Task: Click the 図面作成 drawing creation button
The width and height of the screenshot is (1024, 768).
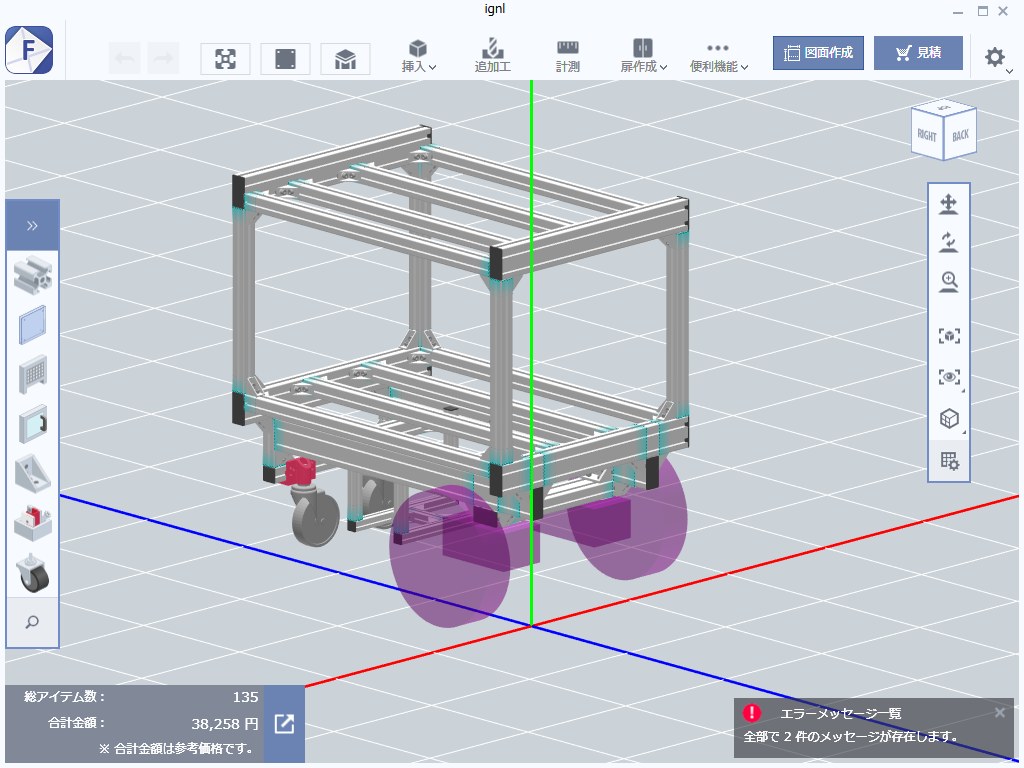Action: click(818, 53)
